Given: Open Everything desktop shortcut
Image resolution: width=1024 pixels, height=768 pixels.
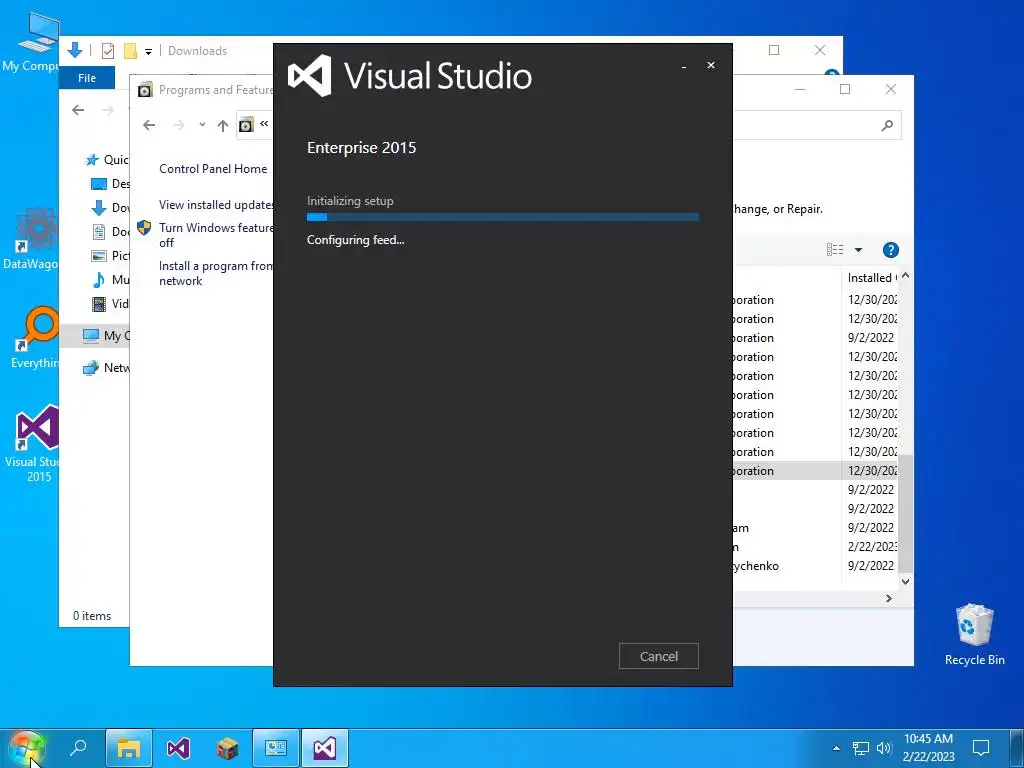Looking at the screenshot, I should point(33,338).
